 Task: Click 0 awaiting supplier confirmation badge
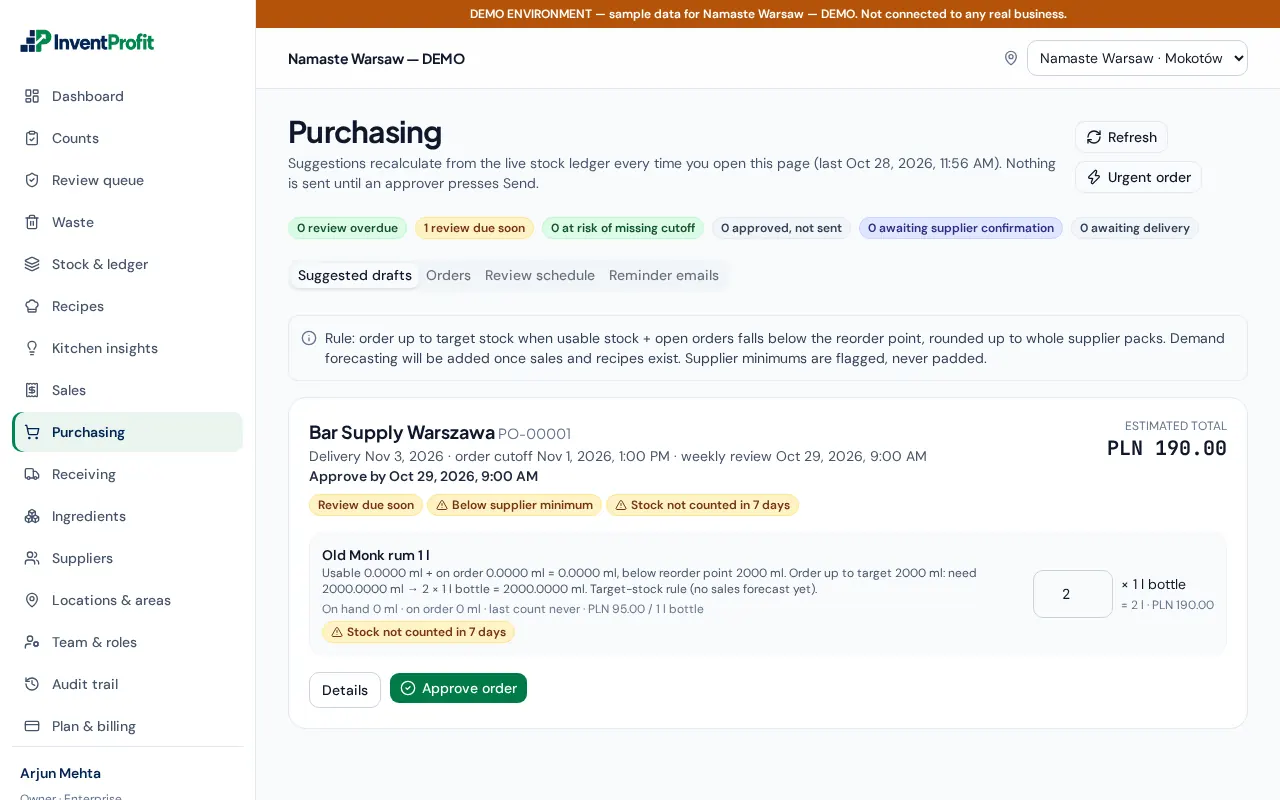[x=960, y=228]
